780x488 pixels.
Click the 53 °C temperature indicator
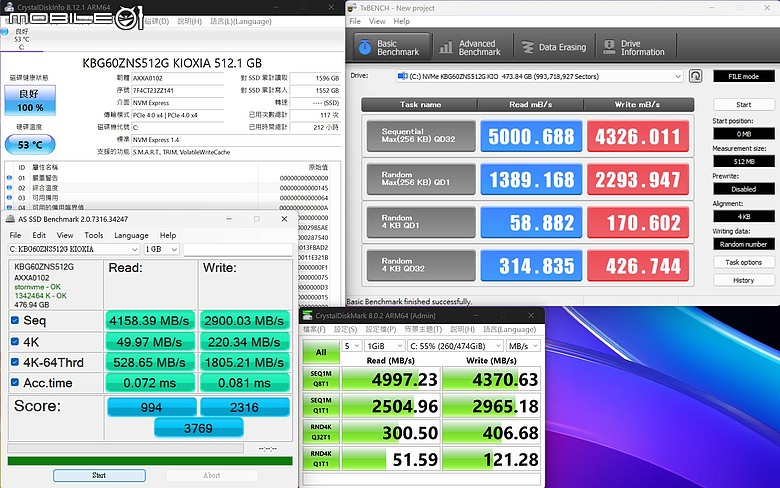[x=30, y=145]
